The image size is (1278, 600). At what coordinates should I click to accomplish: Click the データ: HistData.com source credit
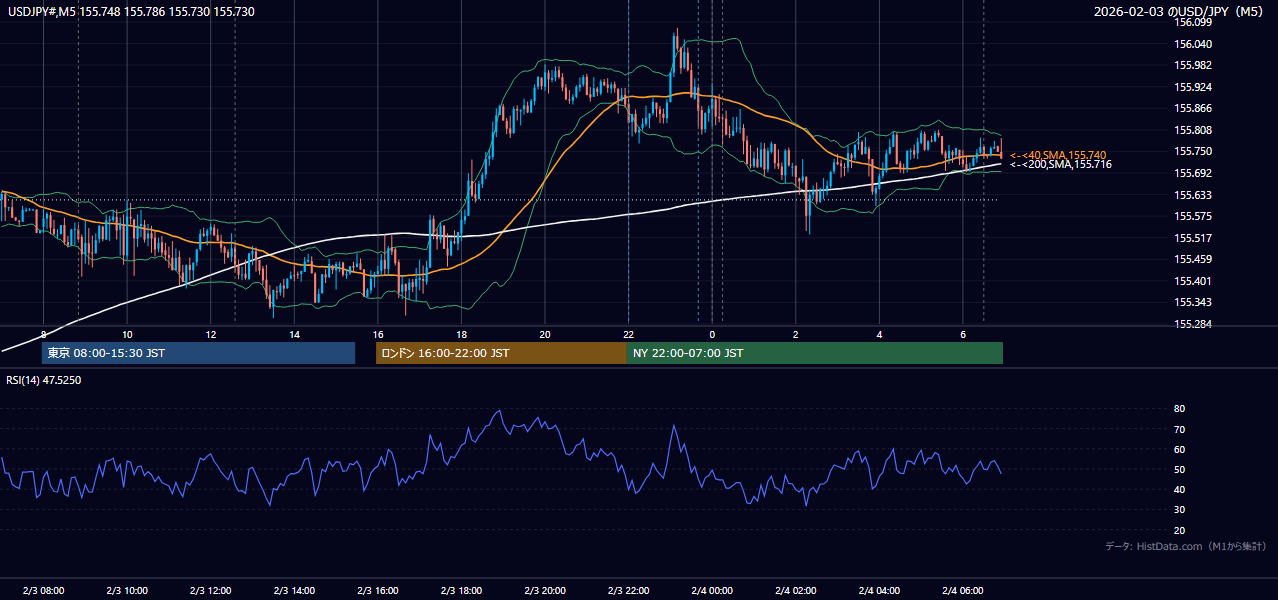[x=1186, y=546]
